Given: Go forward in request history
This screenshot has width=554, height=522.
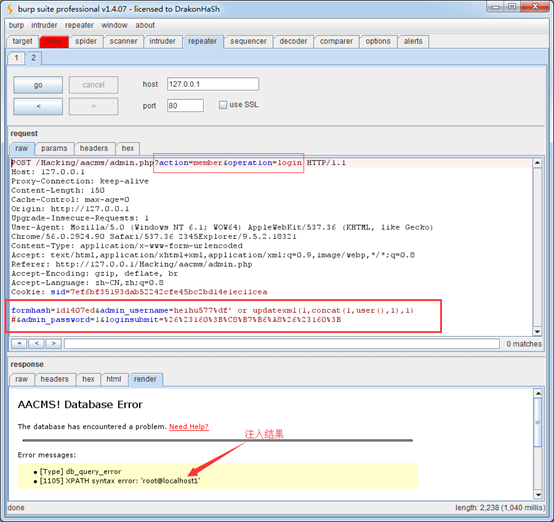Looking at the screenshot, I should pos(93,106).
